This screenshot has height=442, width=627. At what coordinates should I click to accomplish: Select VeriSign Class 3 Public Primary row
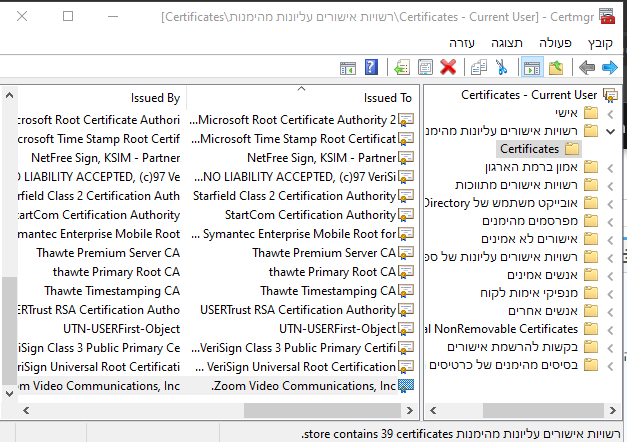[216, 348]
